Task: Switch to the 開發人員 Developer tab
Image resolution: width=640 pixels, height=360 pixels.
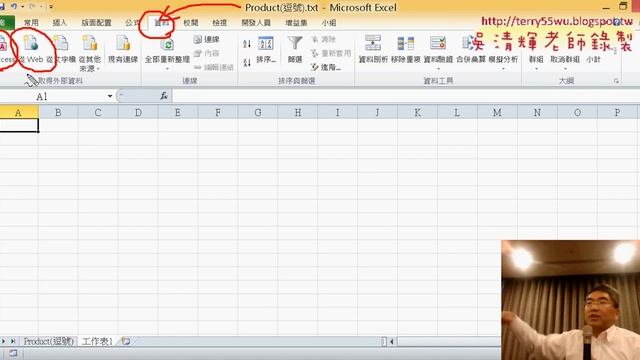Action: 256,23
